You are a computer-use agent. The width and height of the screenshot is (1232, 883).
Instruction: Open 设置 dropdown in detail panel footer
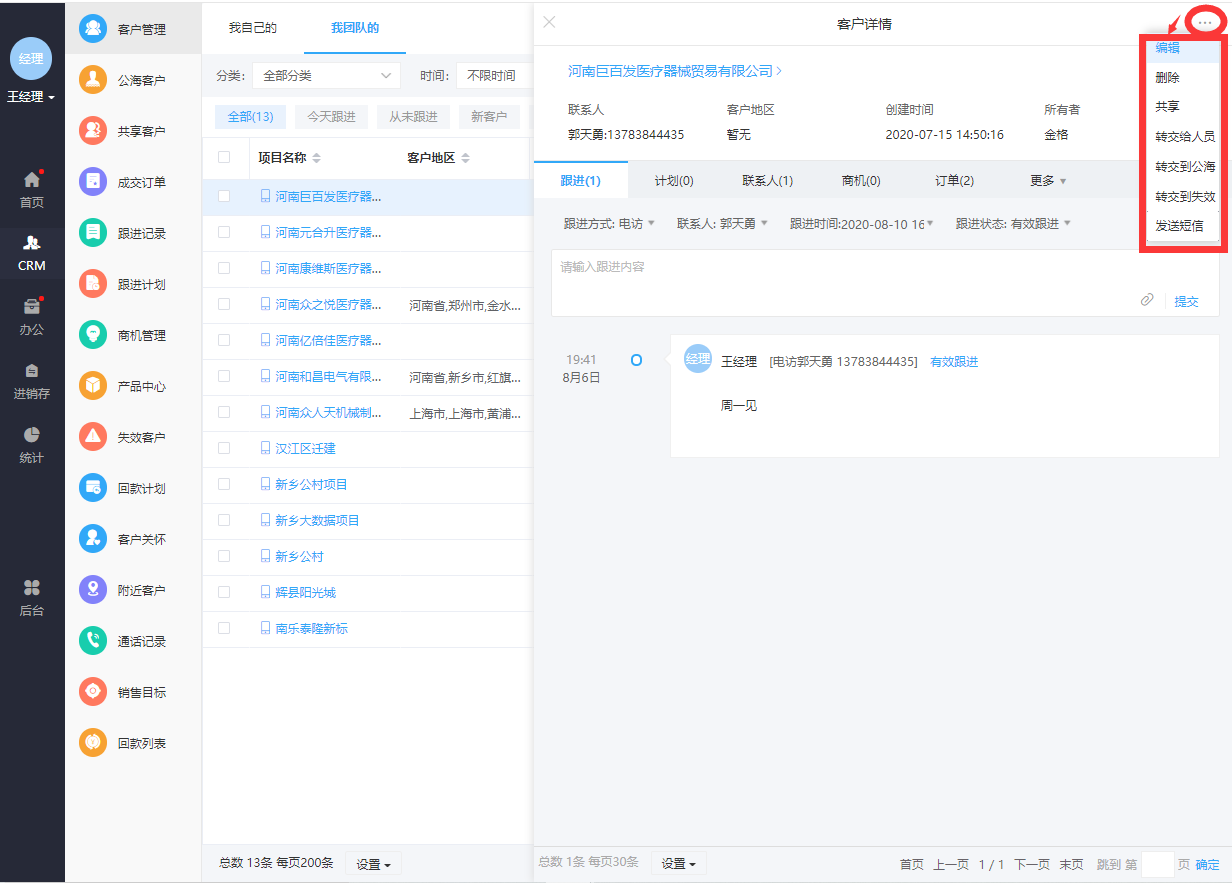(679, 863)
